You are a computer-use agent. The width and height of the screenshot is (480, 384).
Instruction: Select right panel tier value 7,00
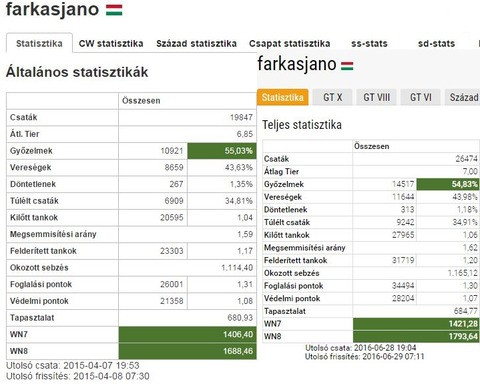coord(470,171)
